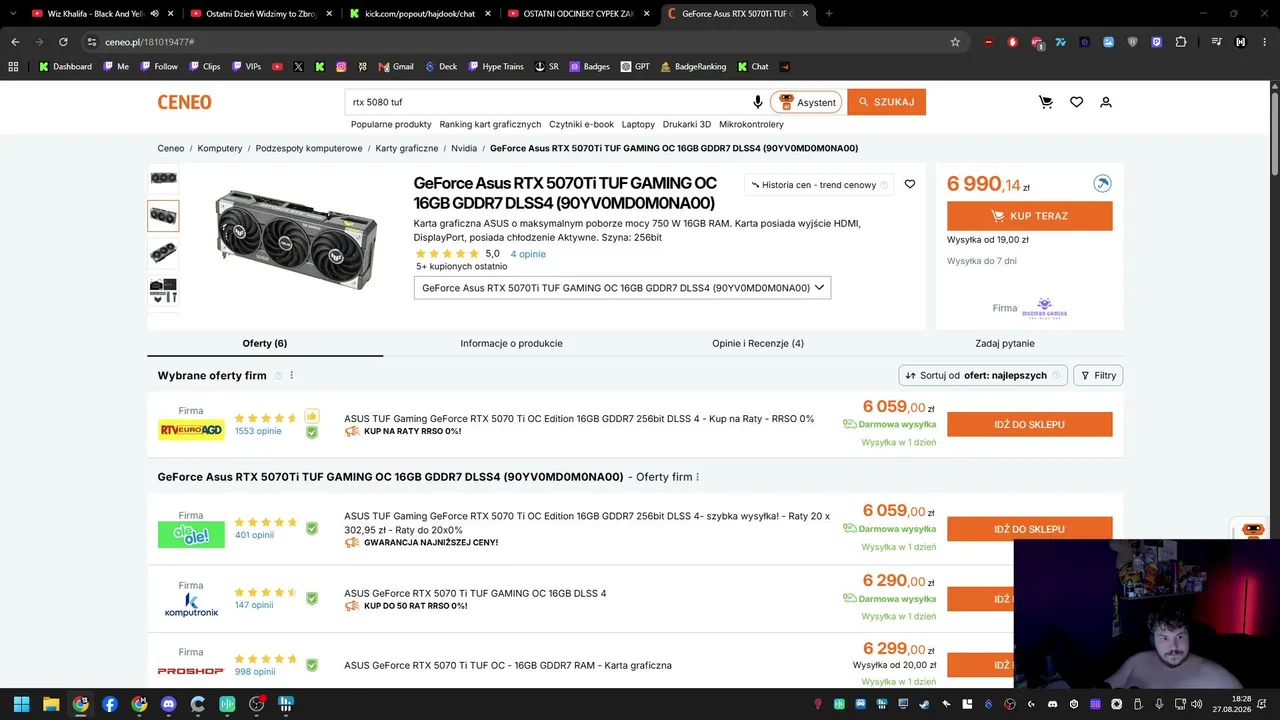
Task: Open the Komputronik store logo
Action: pyautogui.click(x=191, y=605)
